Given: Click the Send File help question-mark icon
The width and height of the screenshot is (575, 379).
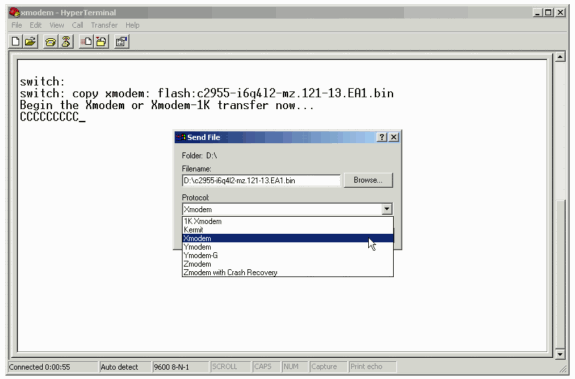Looking at the screenshot, I should click(x=382, y=137).
